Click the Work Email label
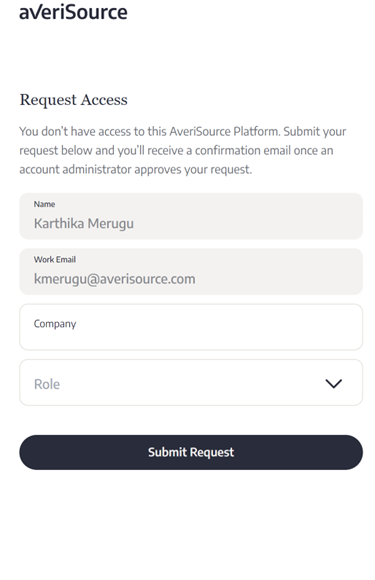This screenshot has height=580, width=375. point(55,259)
